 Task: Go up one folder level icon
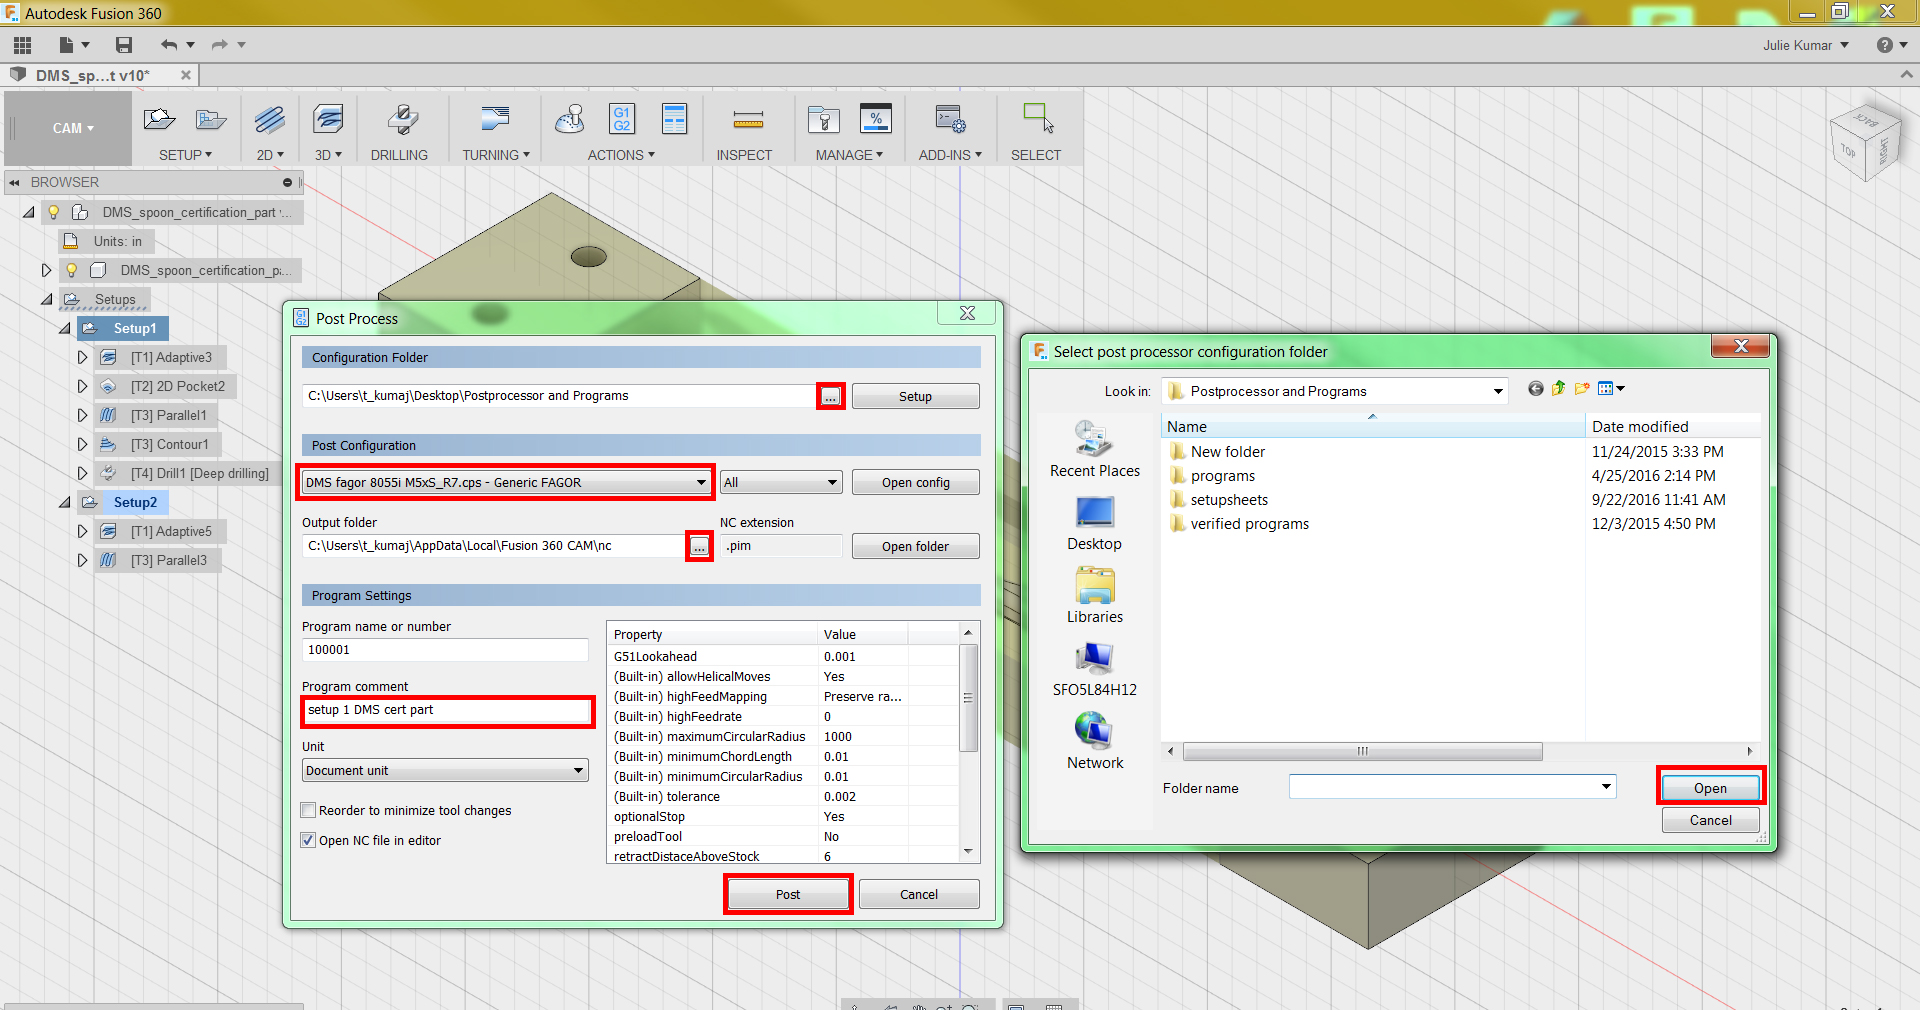coord(1558,389)
